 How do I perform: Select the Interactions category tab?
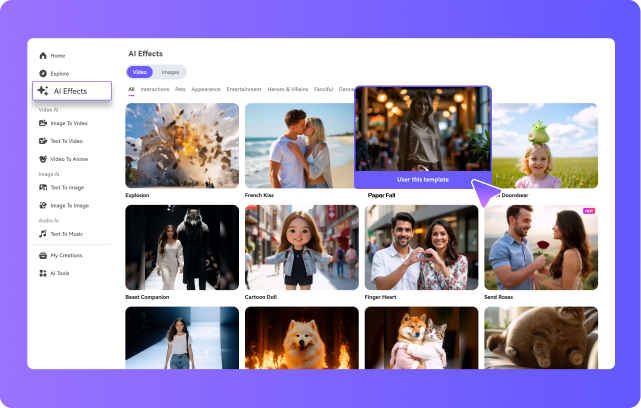pyautogui.click(x=155, y=89)
